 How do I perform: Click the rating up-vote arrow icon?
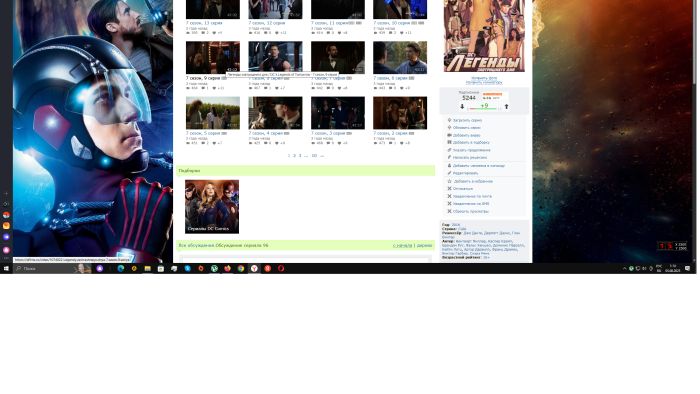coord(506,107)
